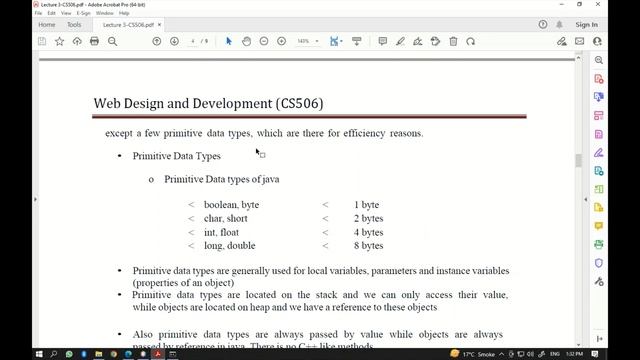Add the file to starred bookmarks

click(60, 41)
